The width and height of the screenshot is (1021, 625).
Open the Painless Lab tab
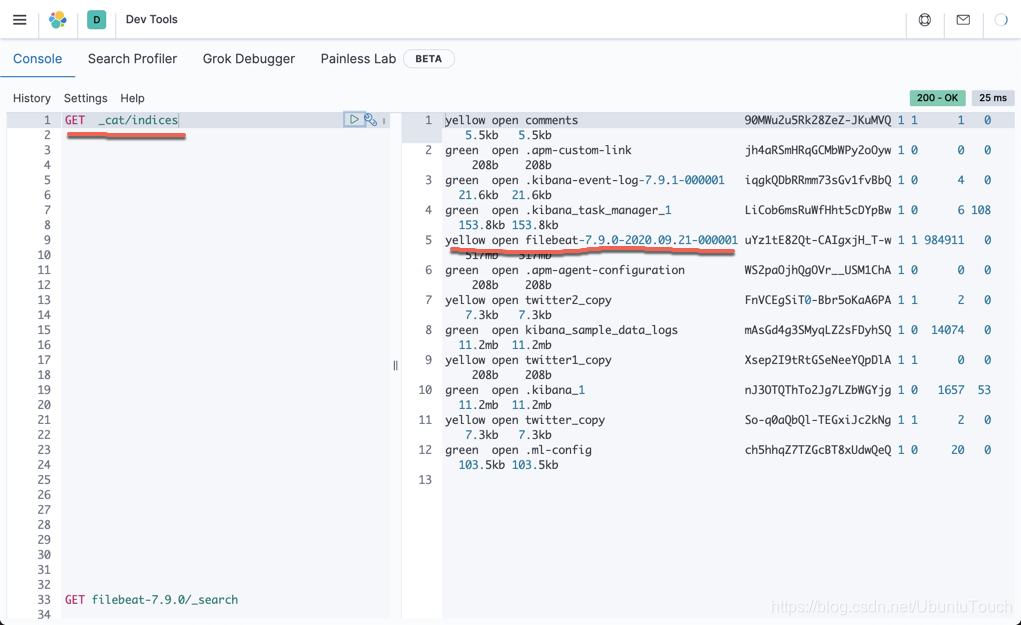point(358,59)
